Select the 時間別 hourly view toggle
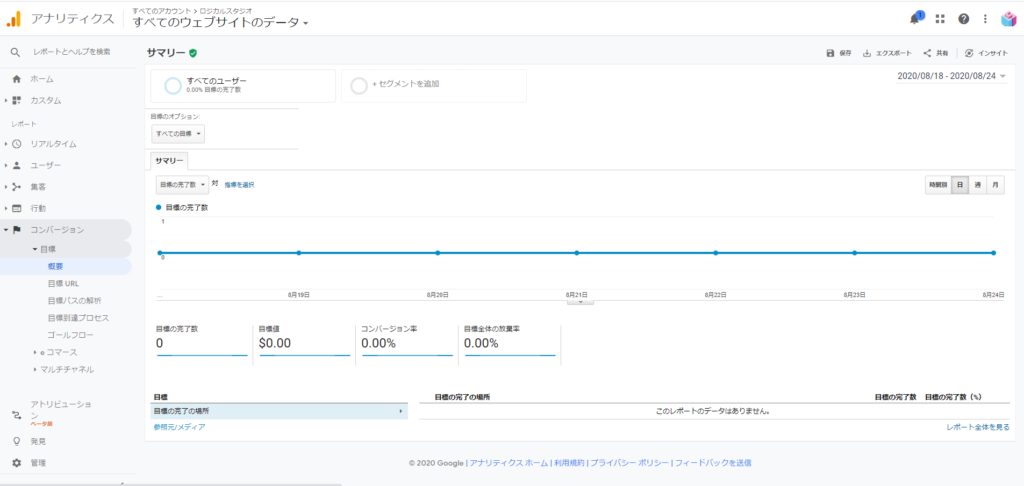Viewport: 1024px width, 486px height. (938, 185)
